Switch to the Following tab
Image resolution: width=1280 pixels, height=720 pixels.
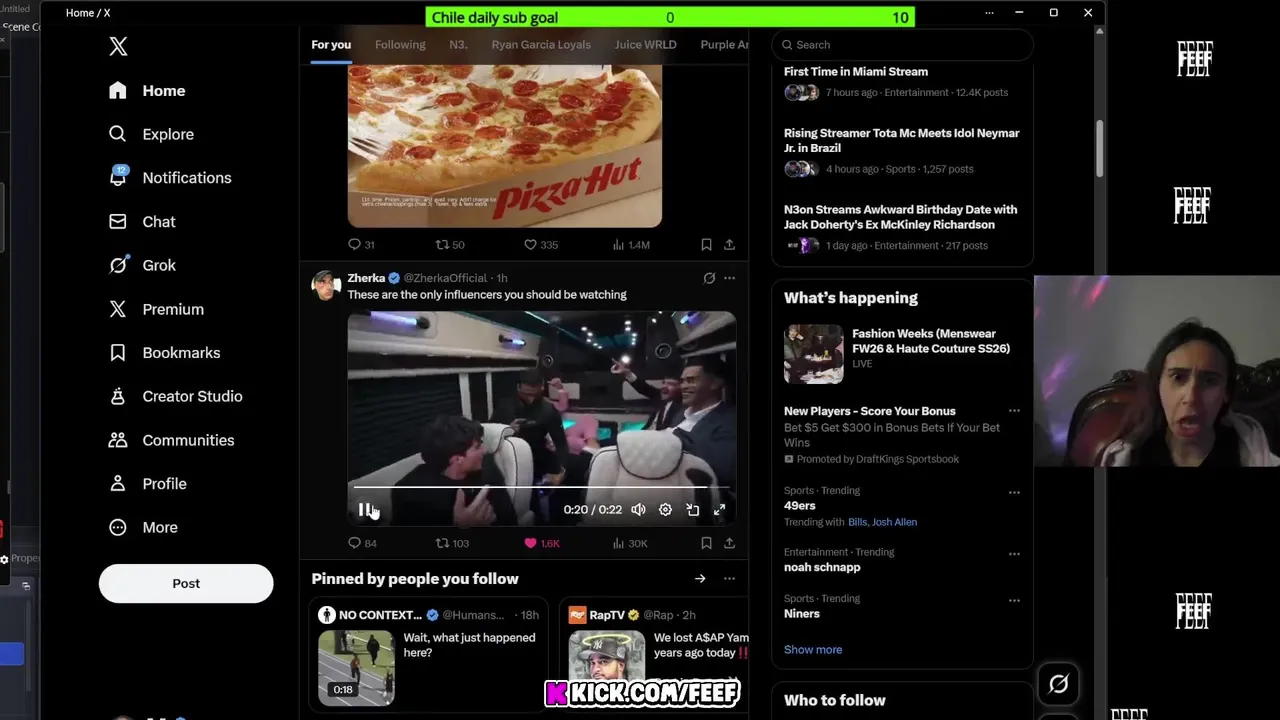click(400, 45)
